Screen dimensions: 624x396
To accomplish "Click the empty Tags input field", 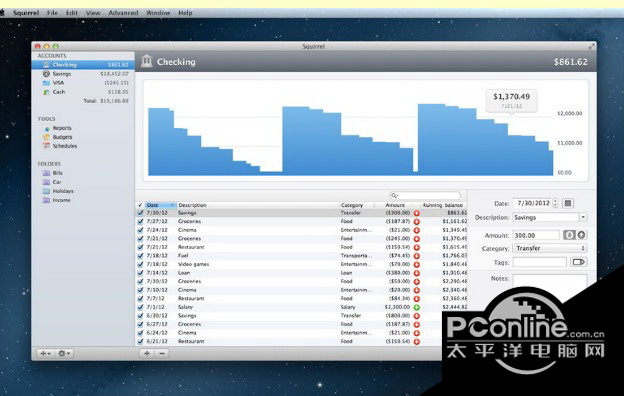I will point(540,262).
